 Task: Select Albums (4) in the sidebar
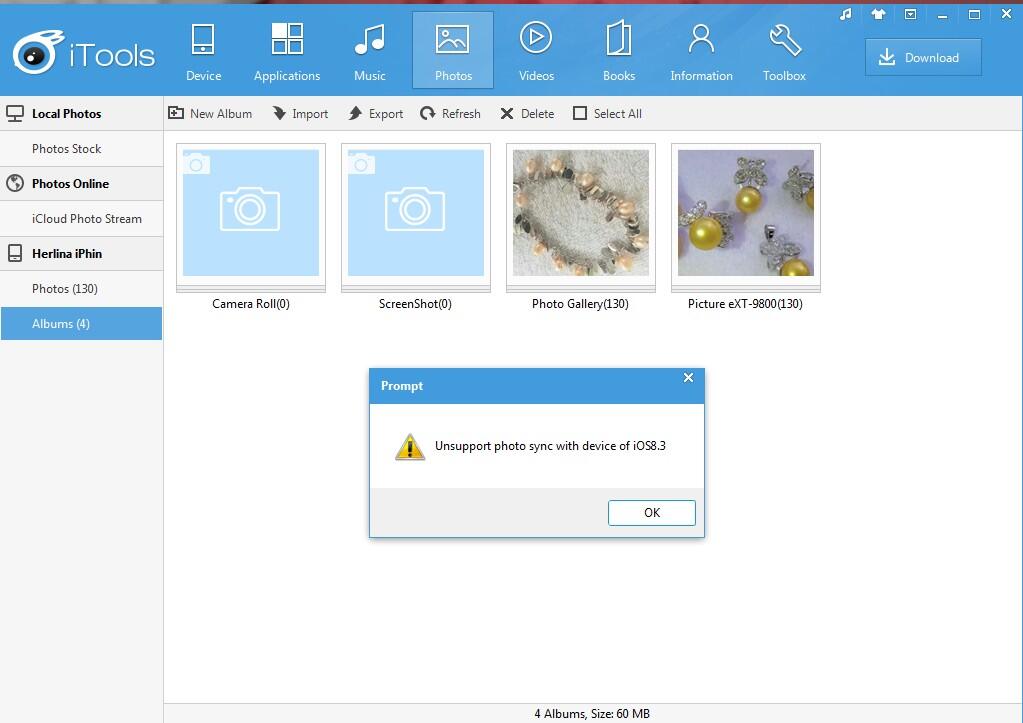[x=82, y=324]
